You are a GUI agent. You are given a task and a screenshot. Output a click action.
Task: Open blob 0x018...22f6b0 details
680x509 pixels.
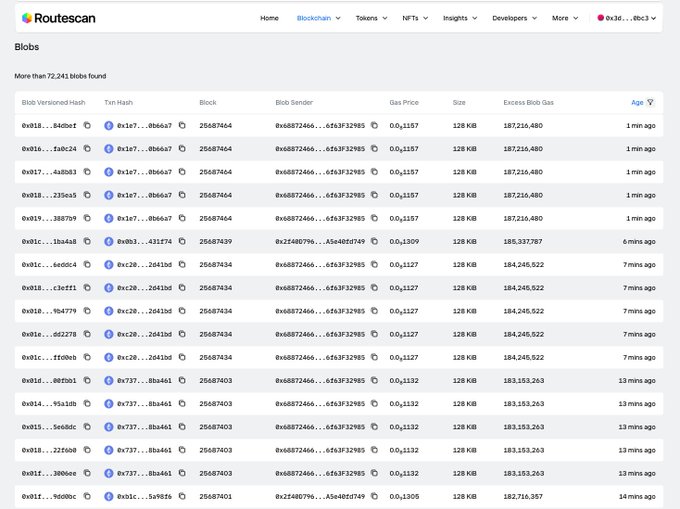(49, 450)
